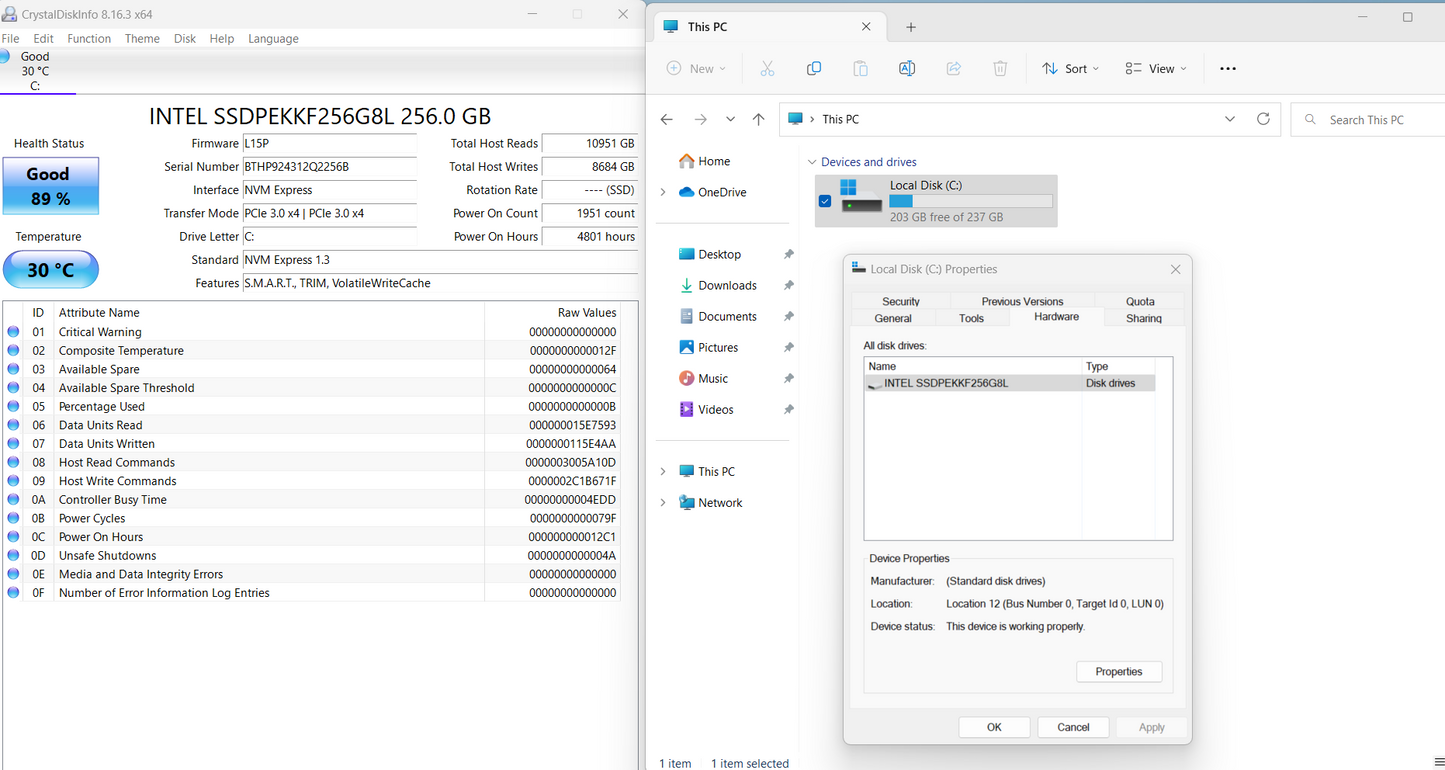Click the Name column header in drives list
This screenshot has height=770, width=1445.
pyautogui.click(x=974, y=366)
